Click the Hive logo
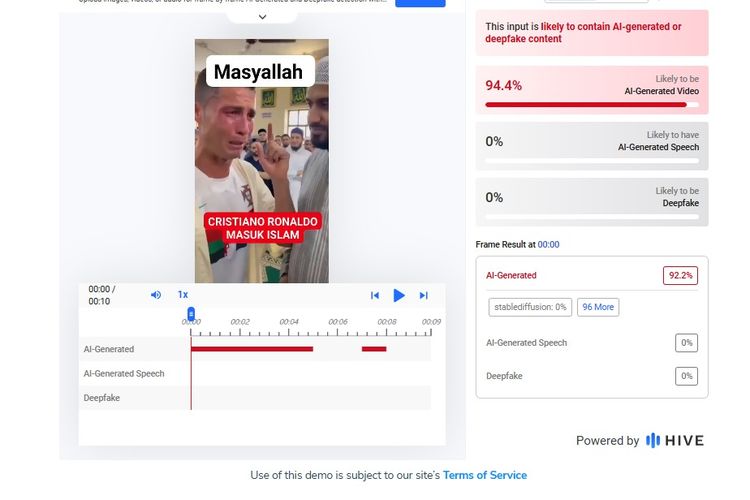 click(x=674, y=441)
